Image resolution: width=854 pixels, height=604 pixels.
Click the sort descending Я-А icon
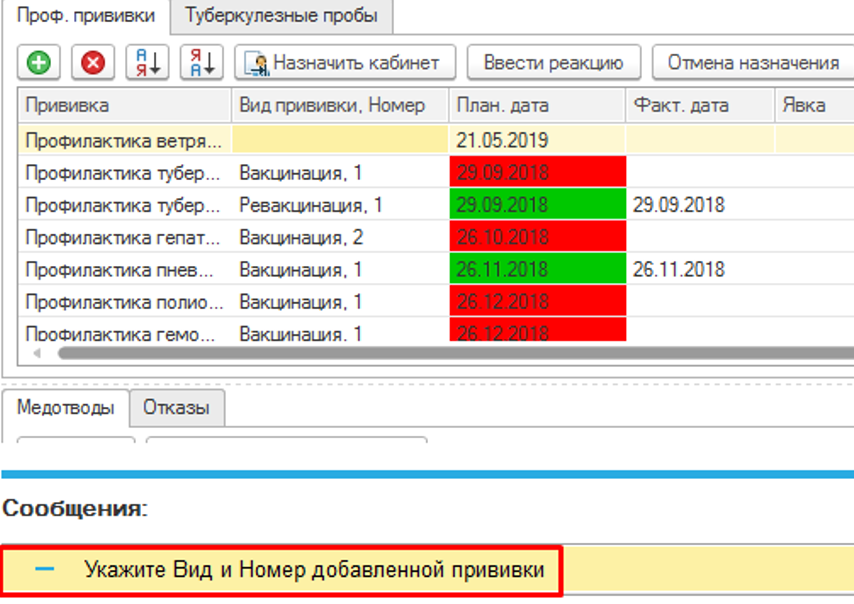point(201,63)
